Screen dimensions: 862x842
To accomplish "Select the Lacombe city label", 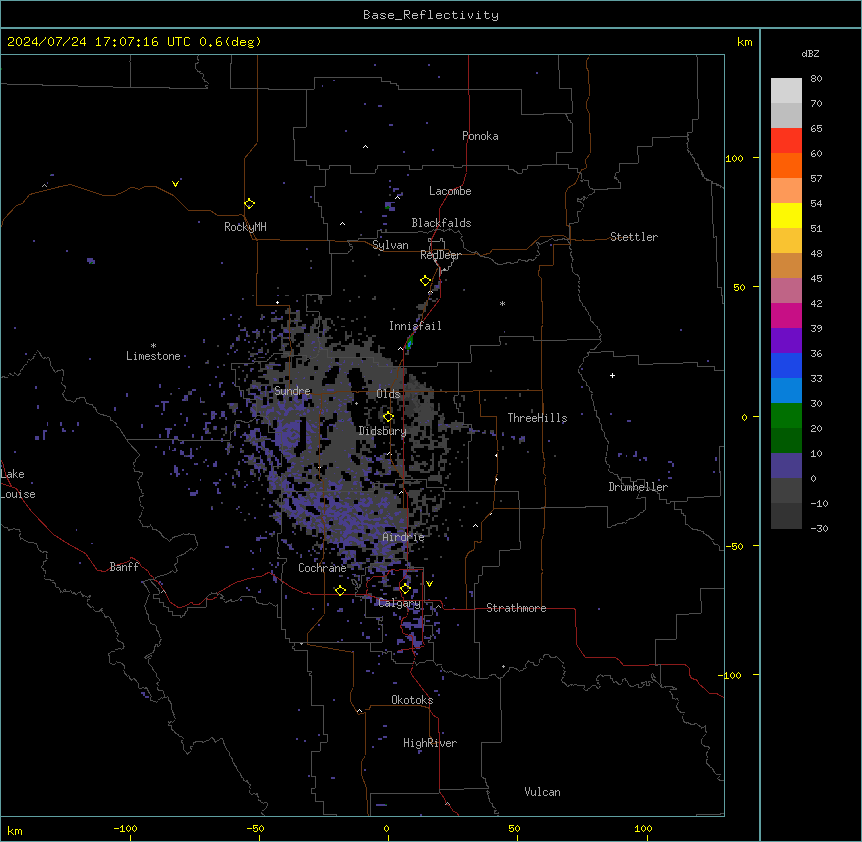I will pos(450,191).
